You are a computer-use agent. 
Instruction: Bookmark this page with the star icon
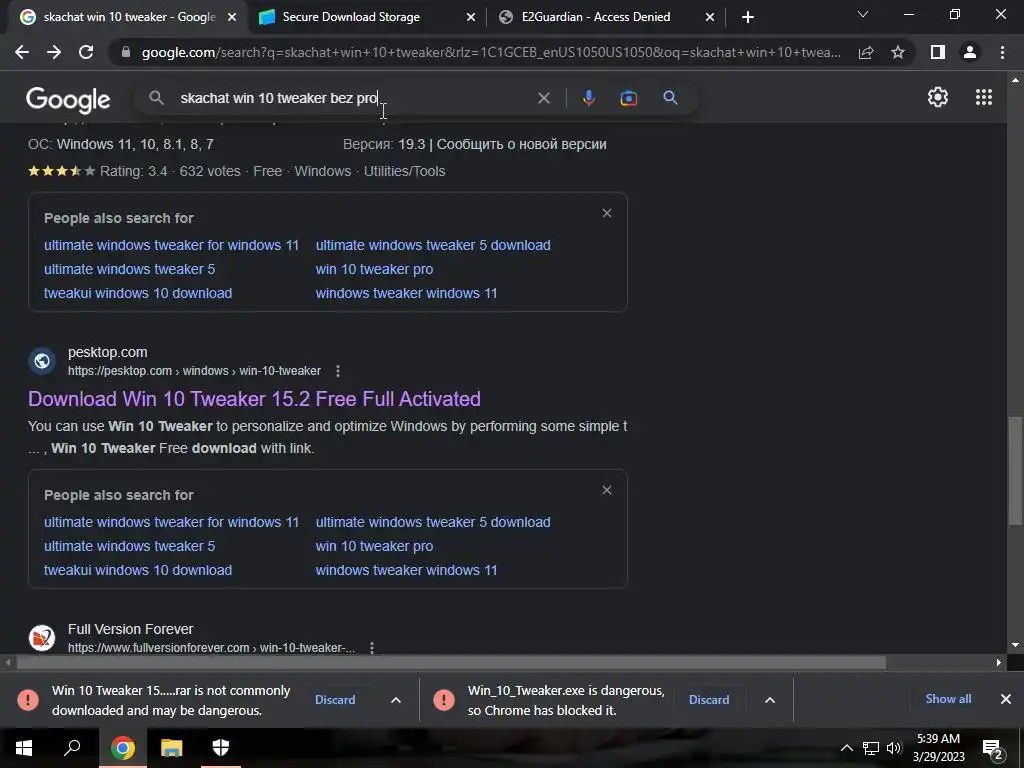tap(898, 52)
